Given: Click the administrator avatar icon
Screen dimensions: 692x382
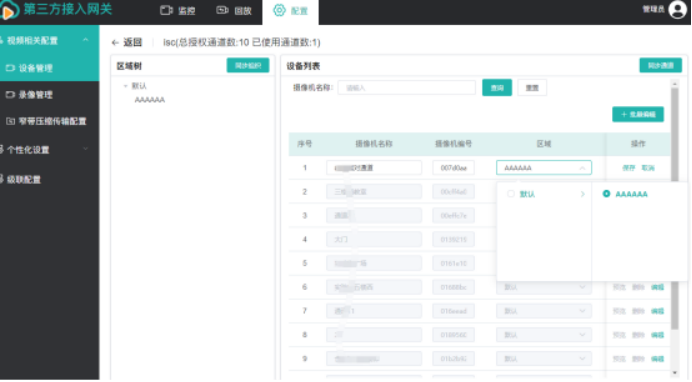Looking at the screenshot, I should tap(677, 9).
